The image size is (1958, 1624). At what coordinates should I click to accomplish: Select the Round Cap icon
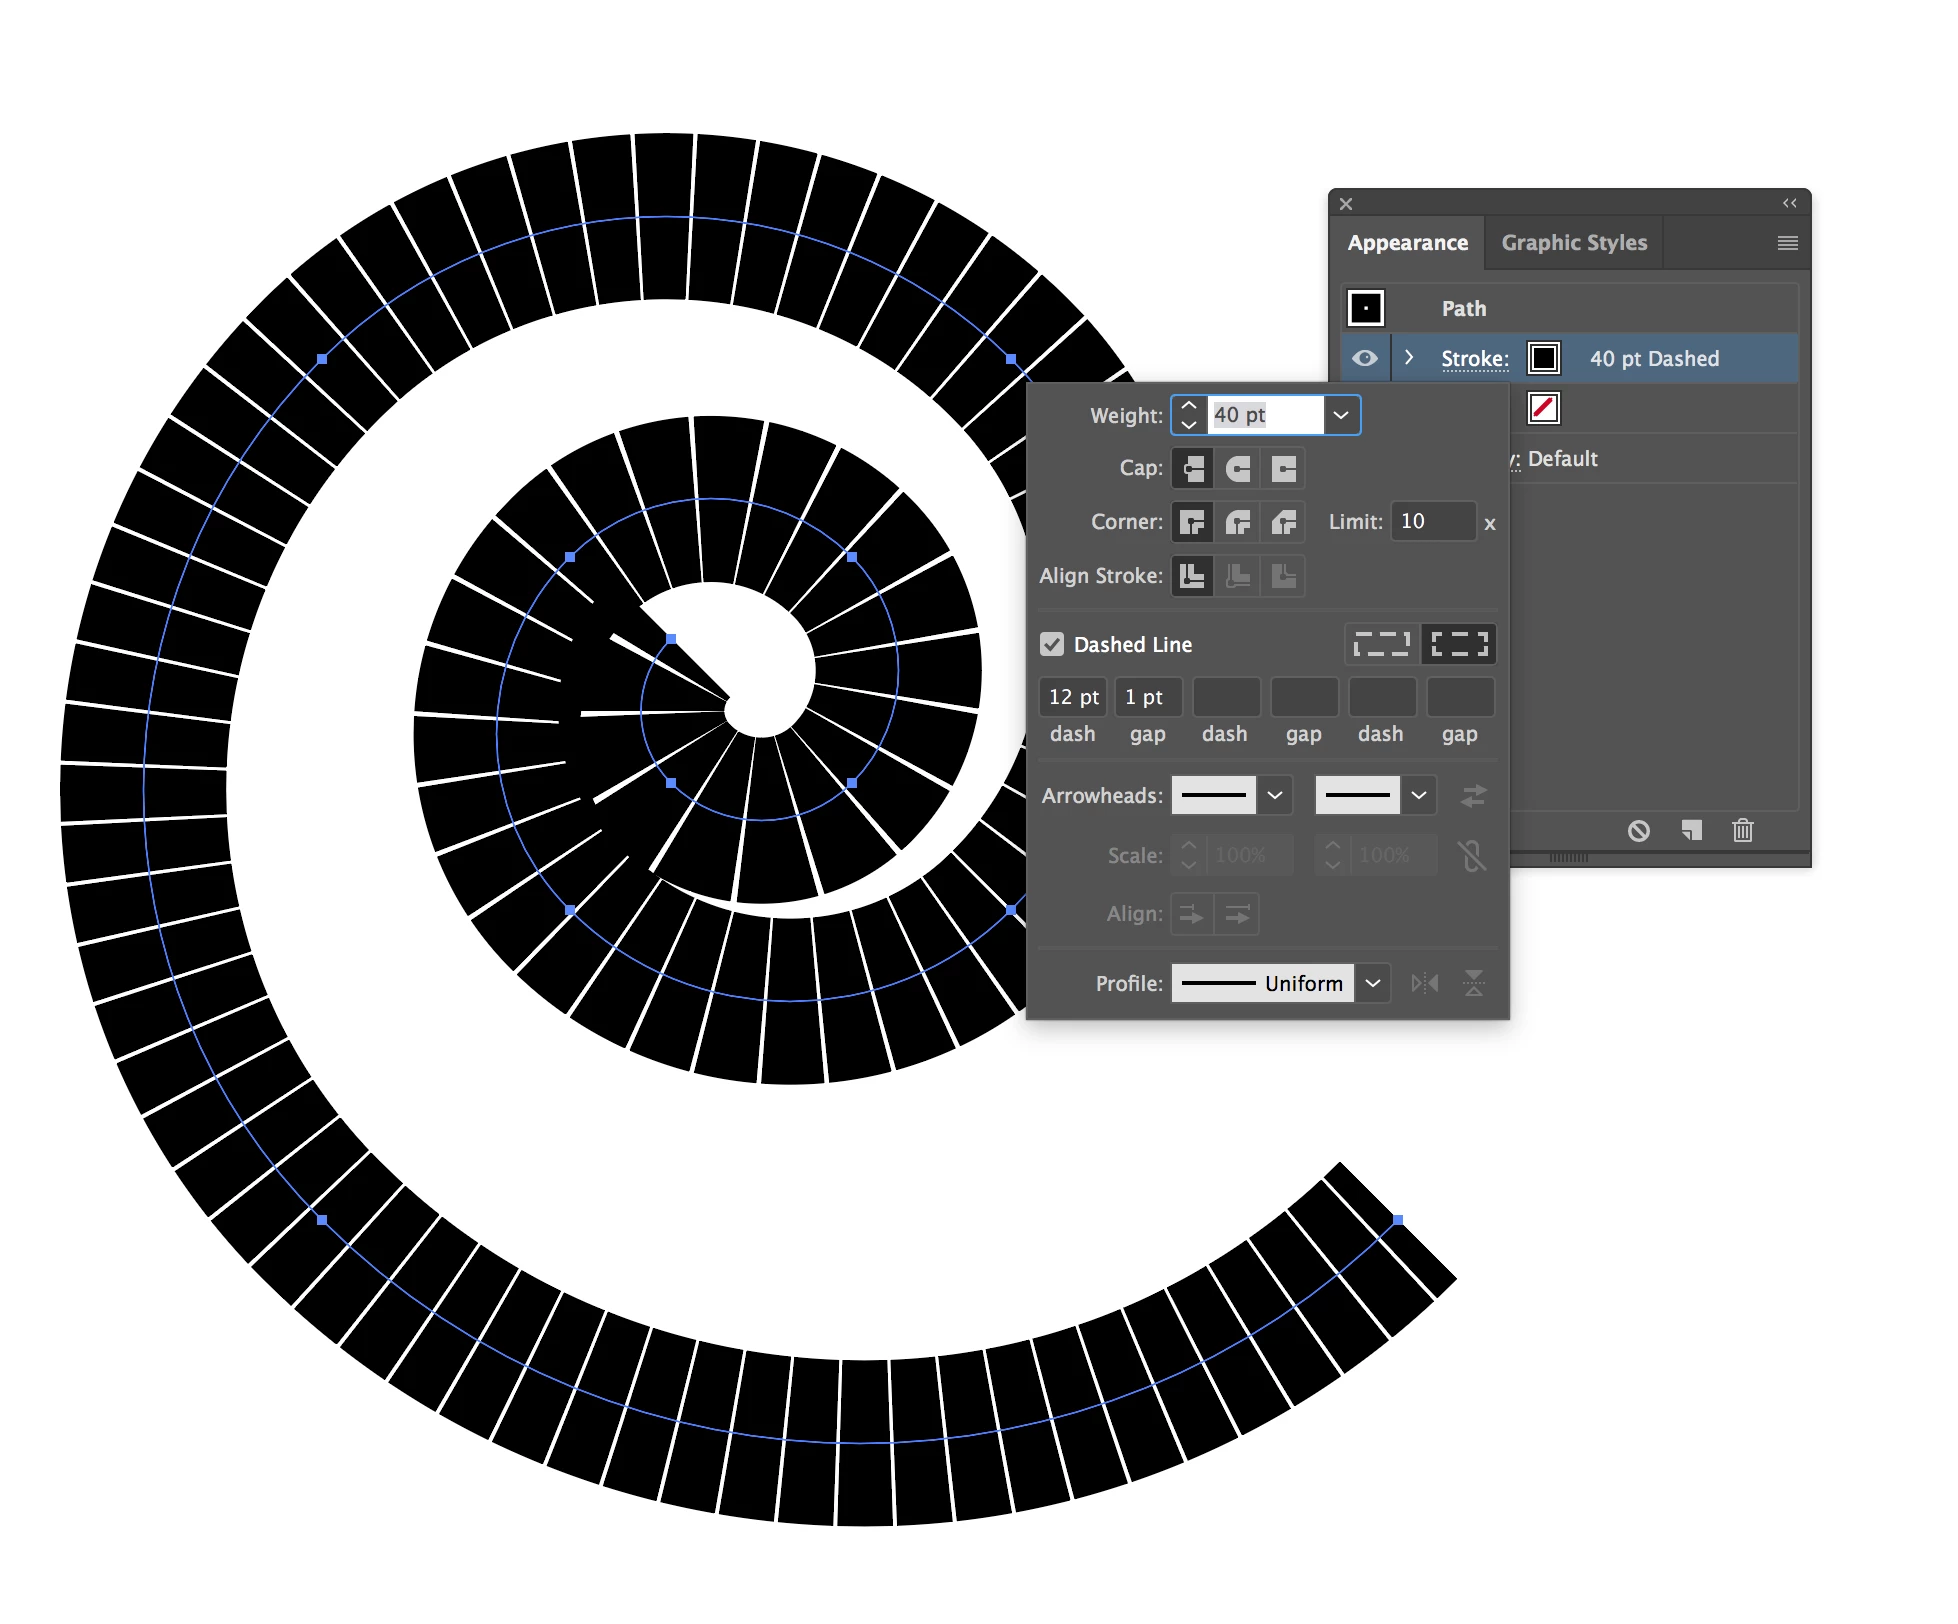coord(1238,468)
